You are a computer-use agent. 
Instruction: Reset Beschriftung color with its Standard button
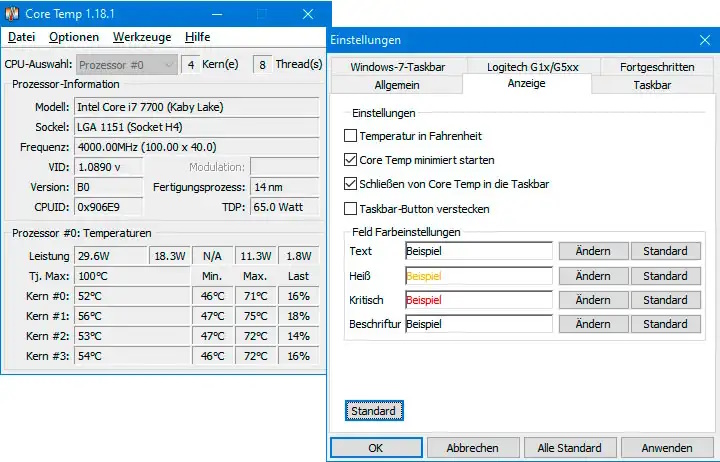(x=665, y=324)
